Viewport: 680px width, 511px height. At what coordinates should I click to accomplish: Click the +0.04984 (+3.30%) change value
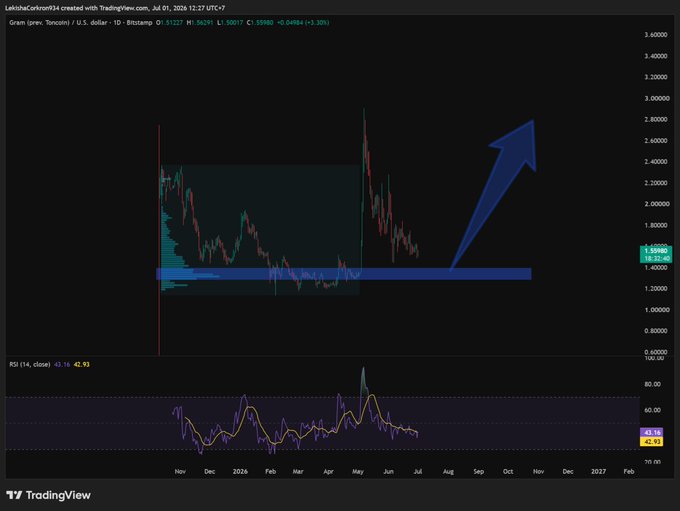[x=303, y=23]
